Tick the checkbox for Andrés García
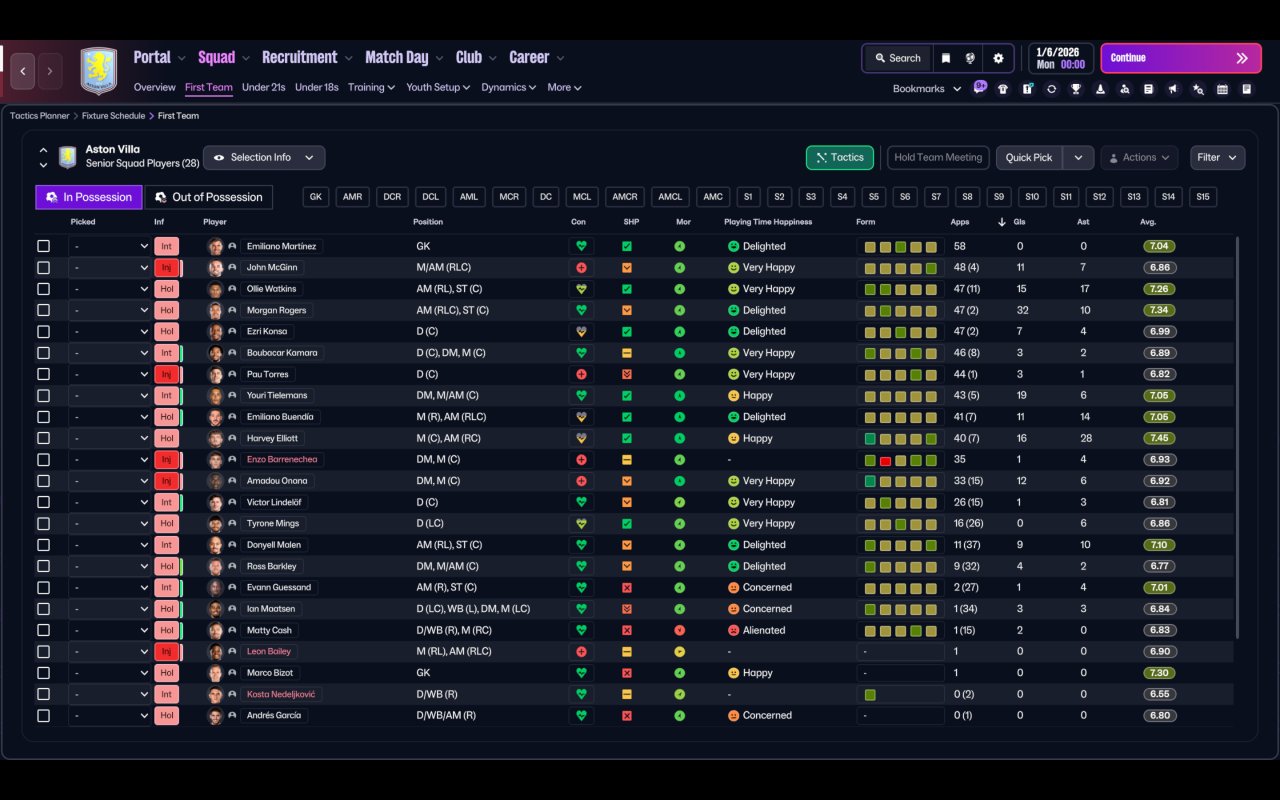The image size is (1280, 800). pos(43,716)
